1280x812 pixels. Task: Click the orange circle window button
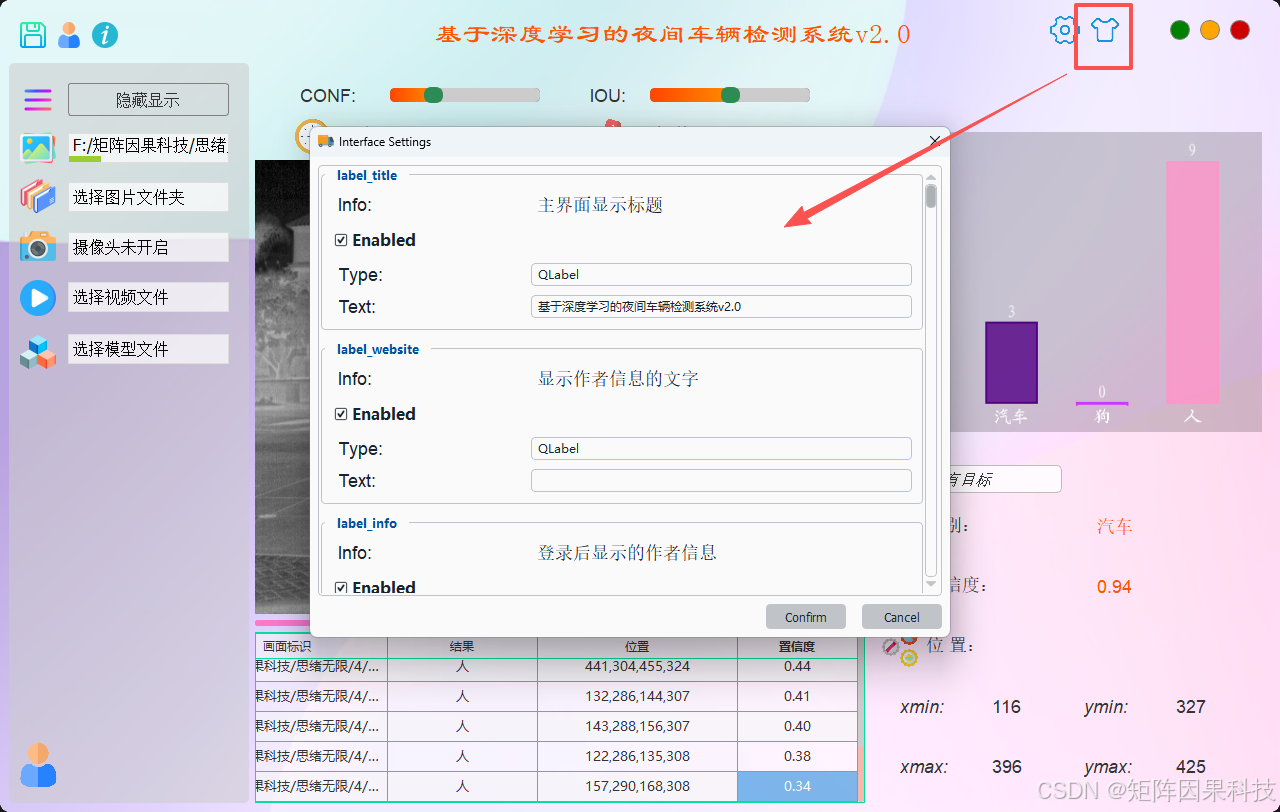coord(1210,30)
